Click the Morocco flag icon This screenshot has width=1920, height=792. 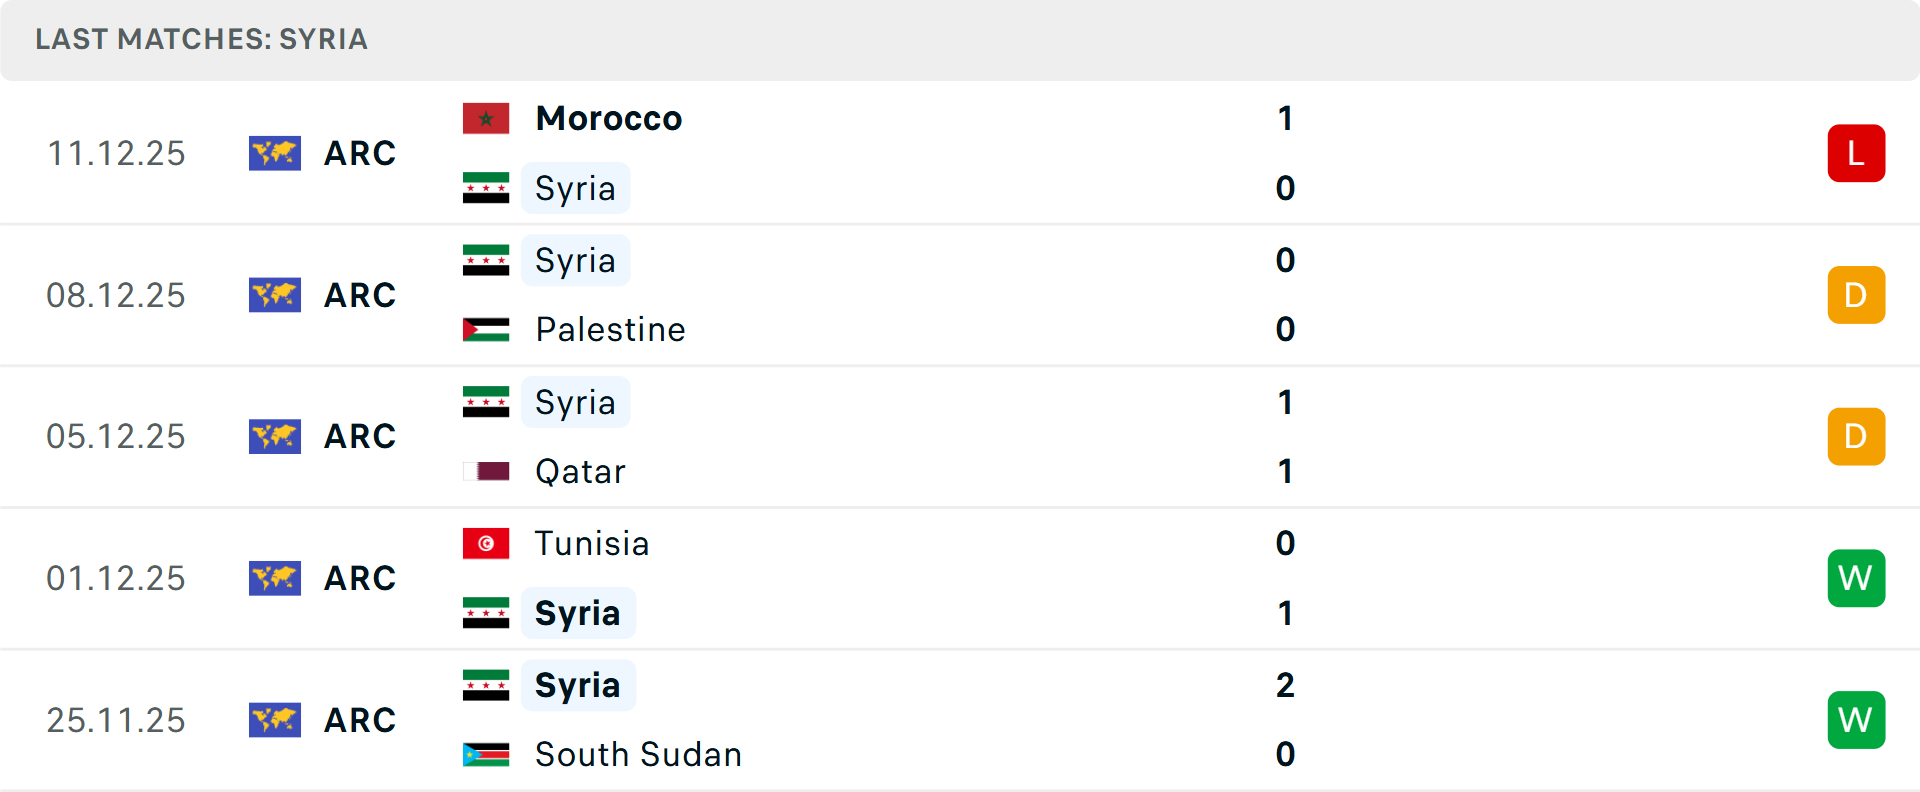pyautogui.click(x=486, y=117)
